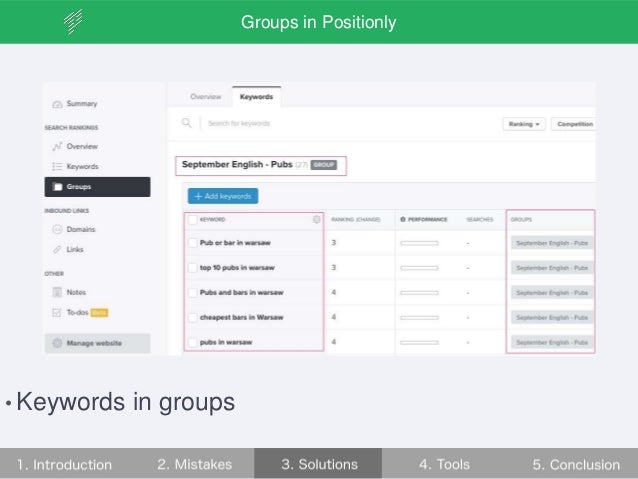Viewport: 638px width, 479px height.
Task: Open the Ranking dropdown
Action: coord(524,124)
